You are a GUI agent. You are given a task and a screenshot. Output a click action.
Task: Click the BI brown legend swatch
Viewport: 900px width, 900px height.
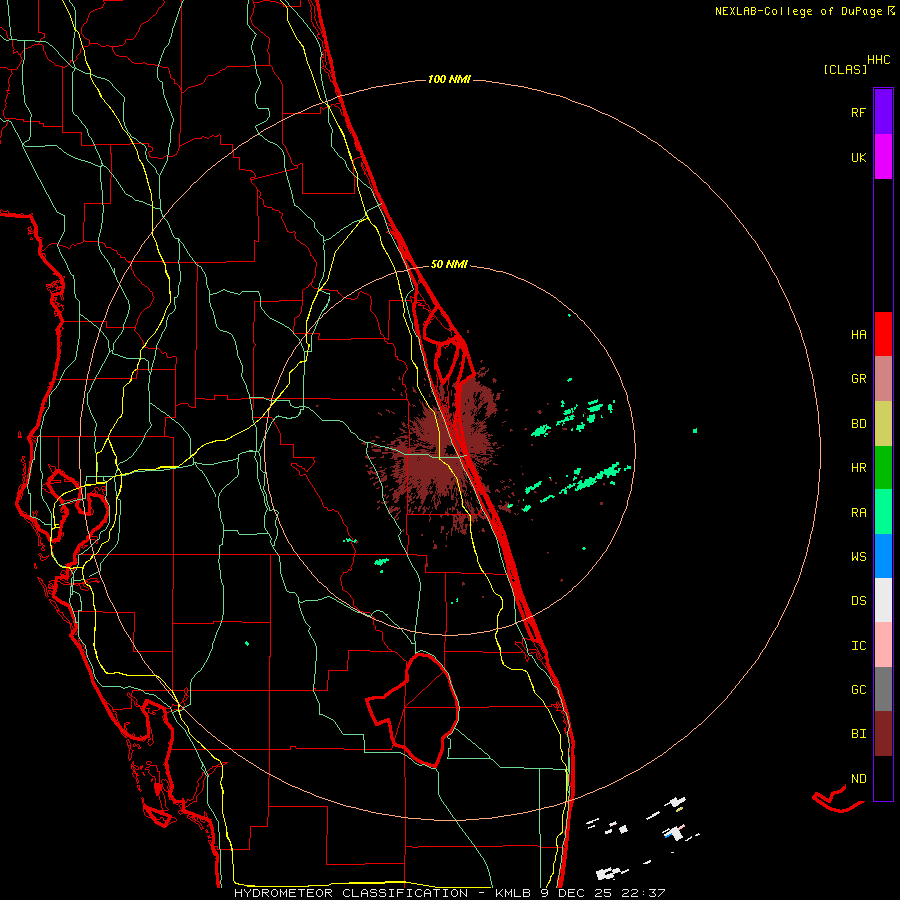click(883, 734)
